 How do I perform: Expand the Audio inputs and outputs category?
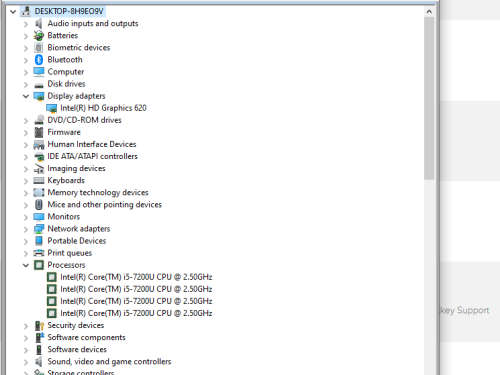tap(26, 24)
